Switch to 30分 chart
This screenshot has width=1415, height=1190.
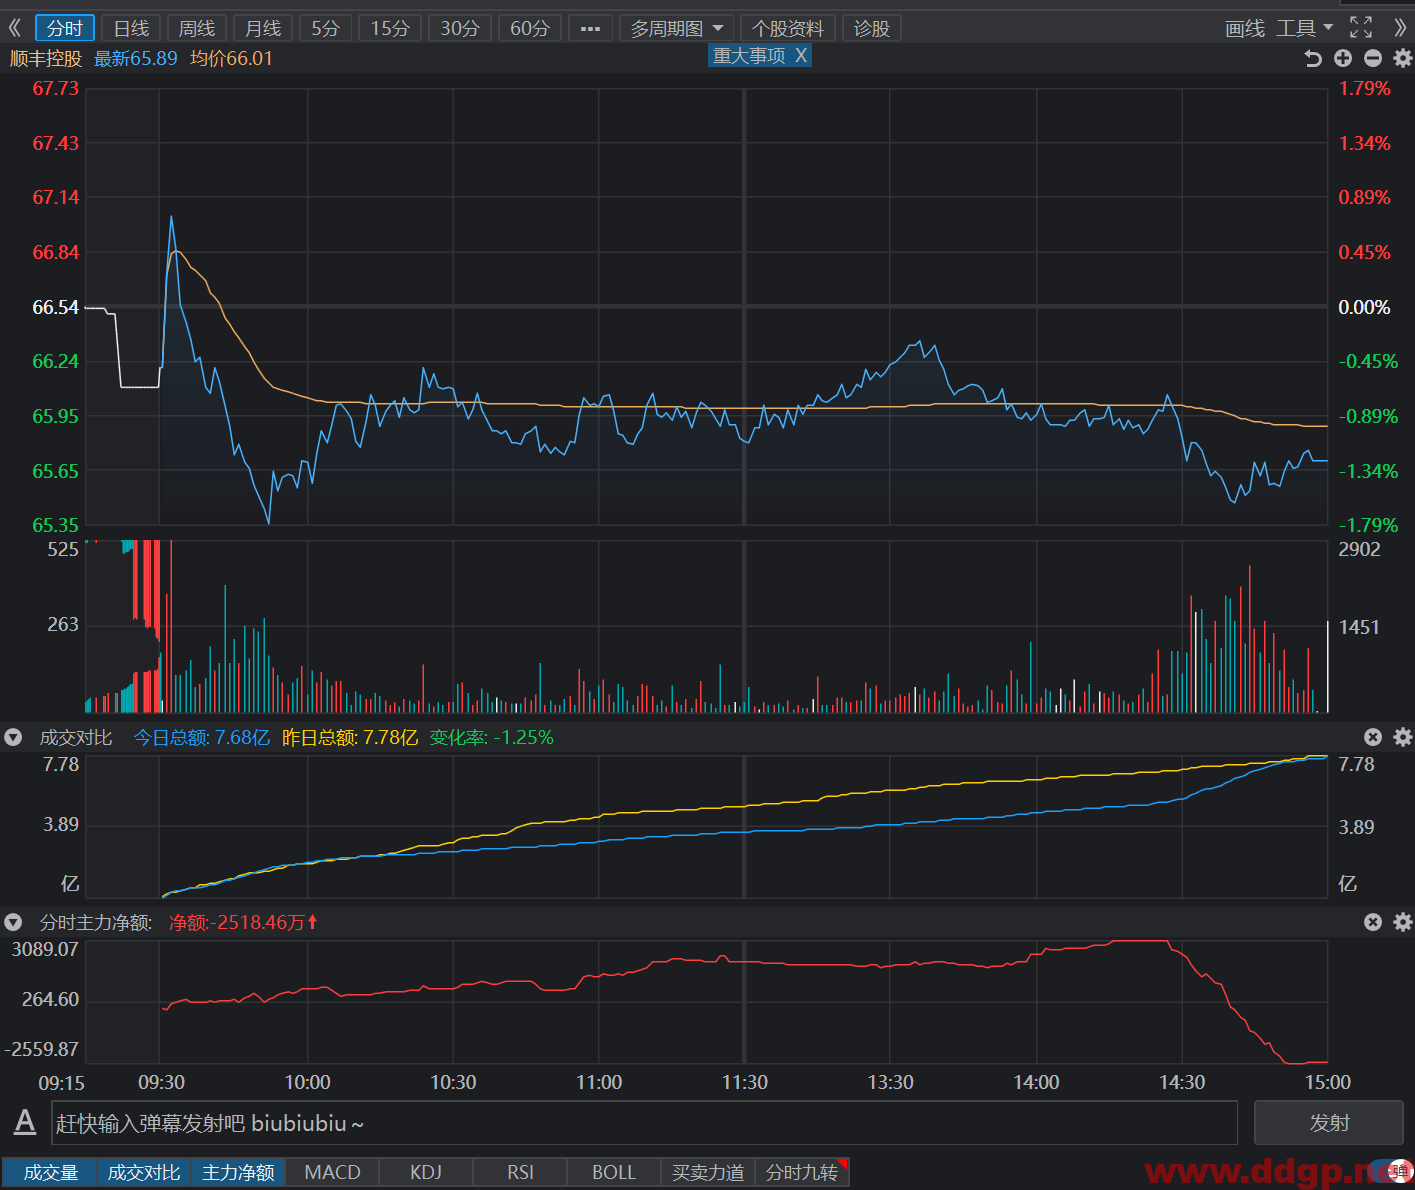pos(460,29)
